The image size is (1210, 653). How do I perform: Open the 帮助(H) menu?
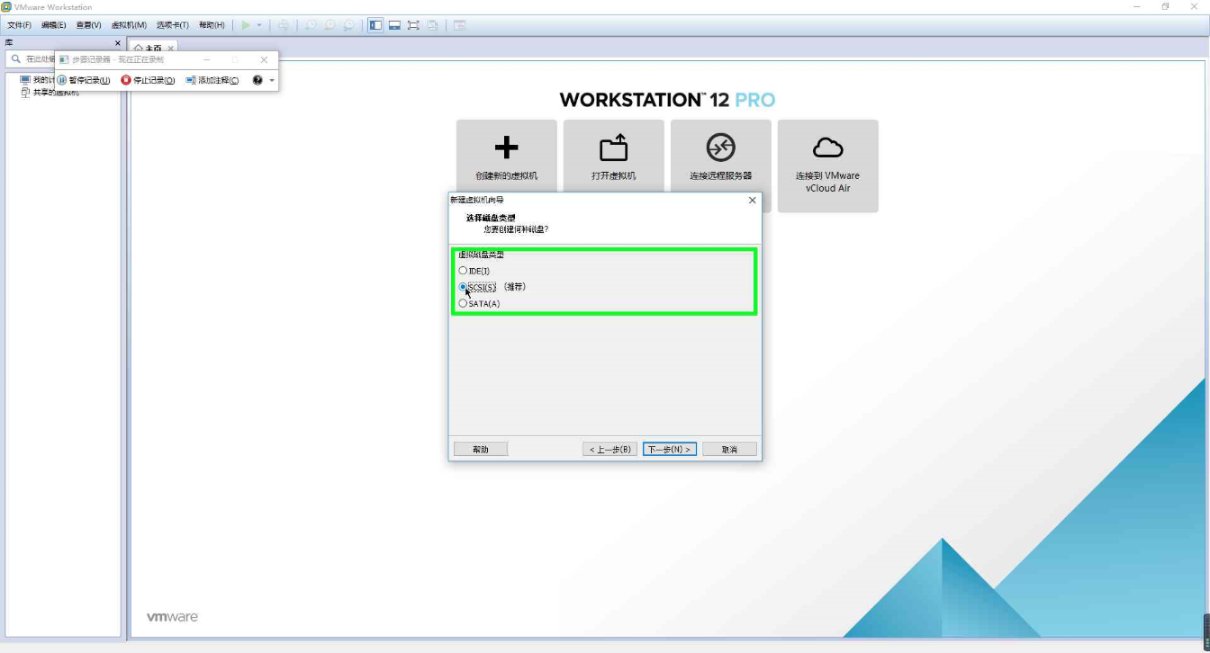tap(211, 25)
